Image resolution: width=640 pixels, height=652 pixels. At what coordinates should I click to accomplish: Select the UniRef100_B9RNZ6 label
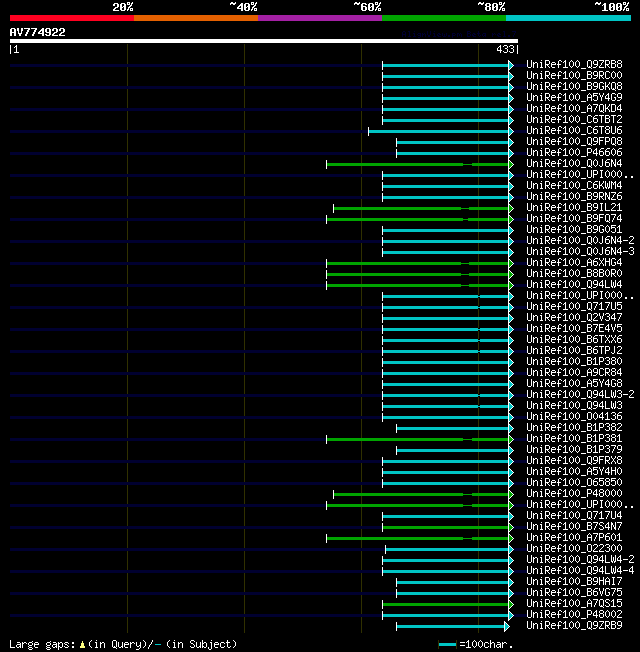[574, 196]
